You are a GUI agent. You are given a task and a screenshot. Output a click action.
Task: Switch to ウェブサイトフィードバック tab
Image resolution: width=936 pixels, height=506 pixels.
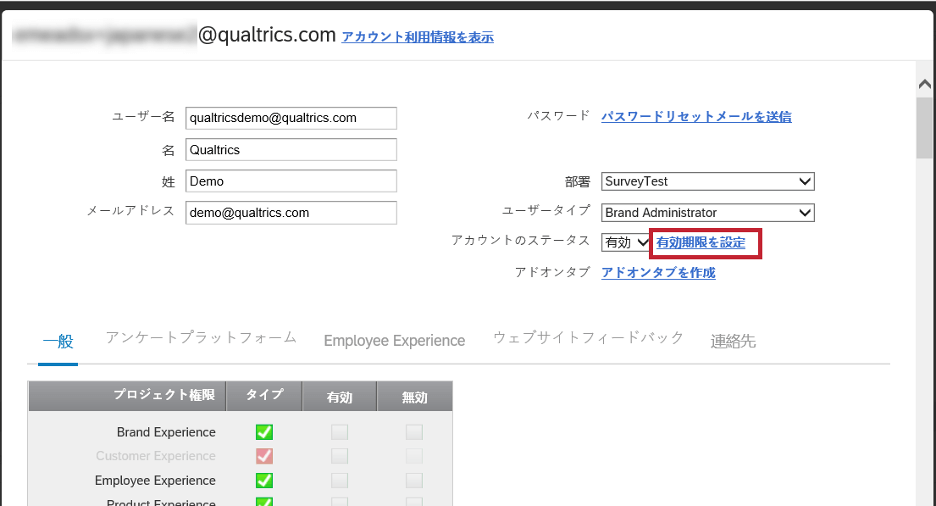pyautogui.click(x=588, y=338)
